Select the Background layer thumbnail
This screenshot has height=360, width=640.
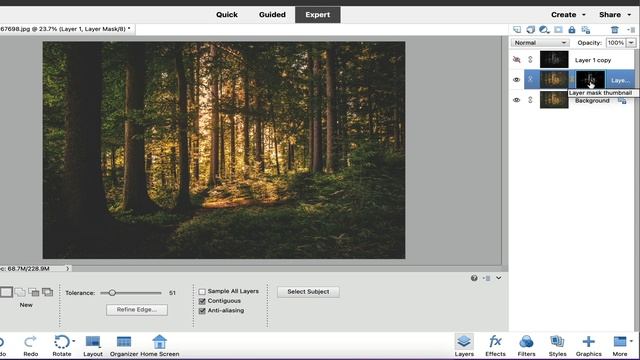[x=554, y=100]
